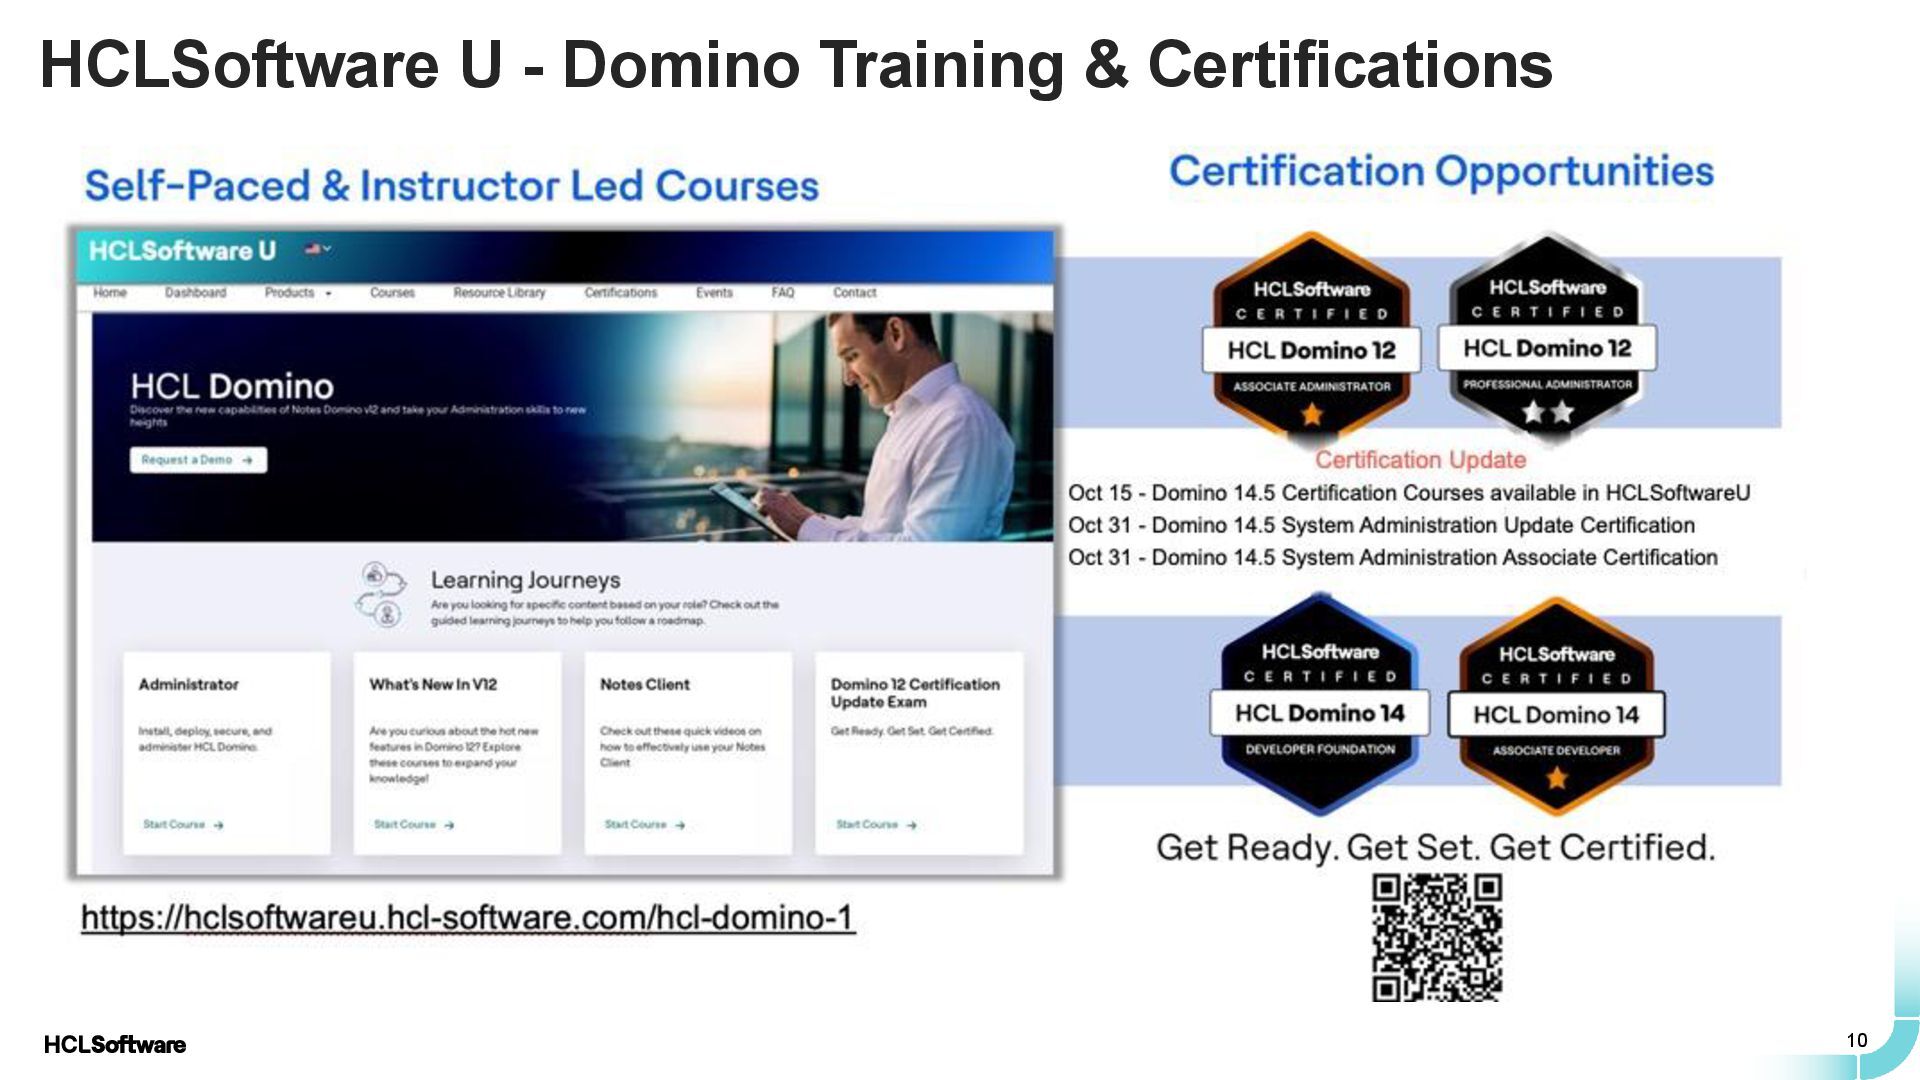Open the country flag language dropdown
The image size is (1920, 1080).
(318, 250)
